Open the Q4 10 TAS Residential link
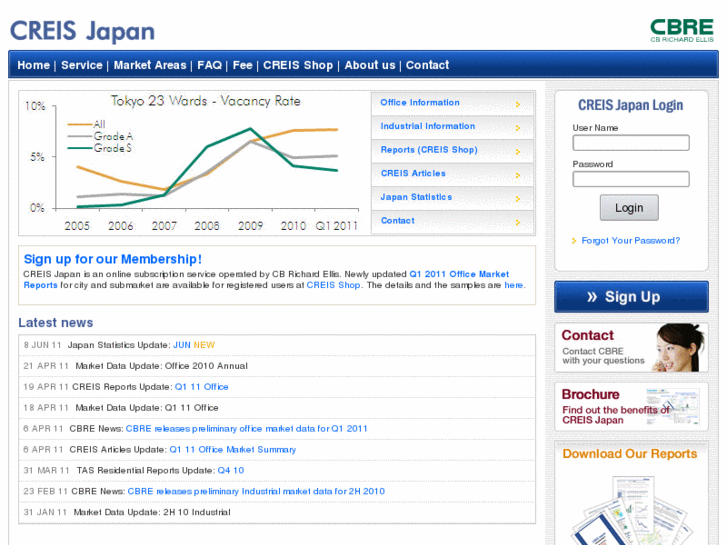Image resolution: width=727 pixels, height=545 pixels. (x=230, y=470)
